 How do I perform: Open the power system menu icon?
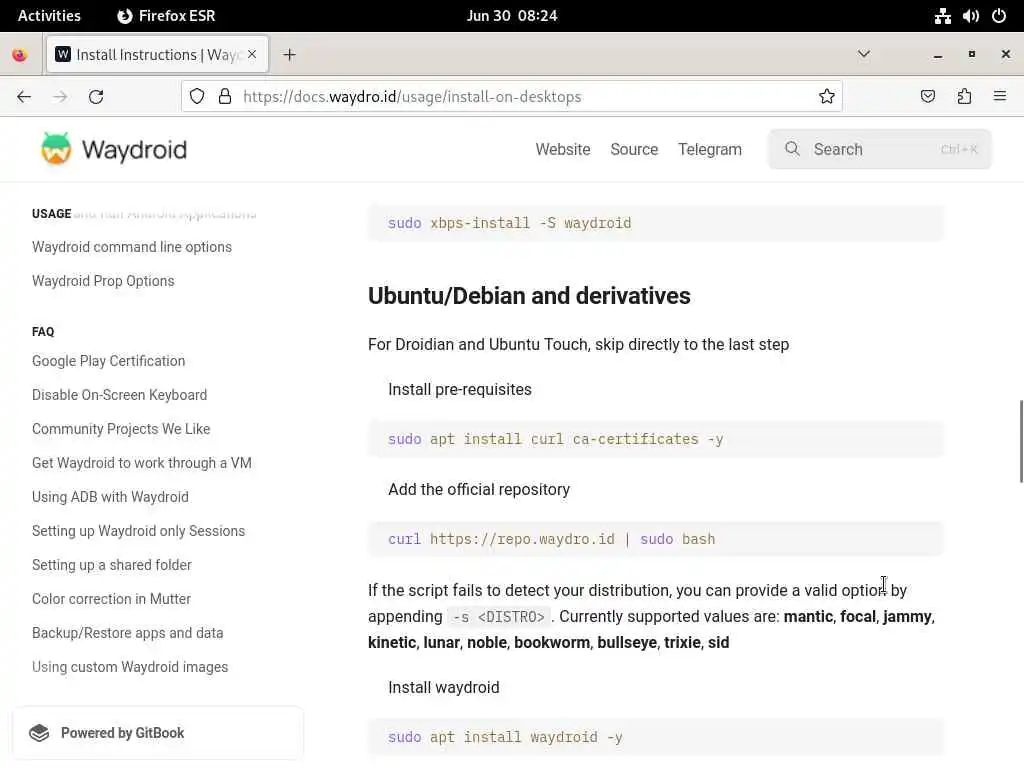point(999,16)
